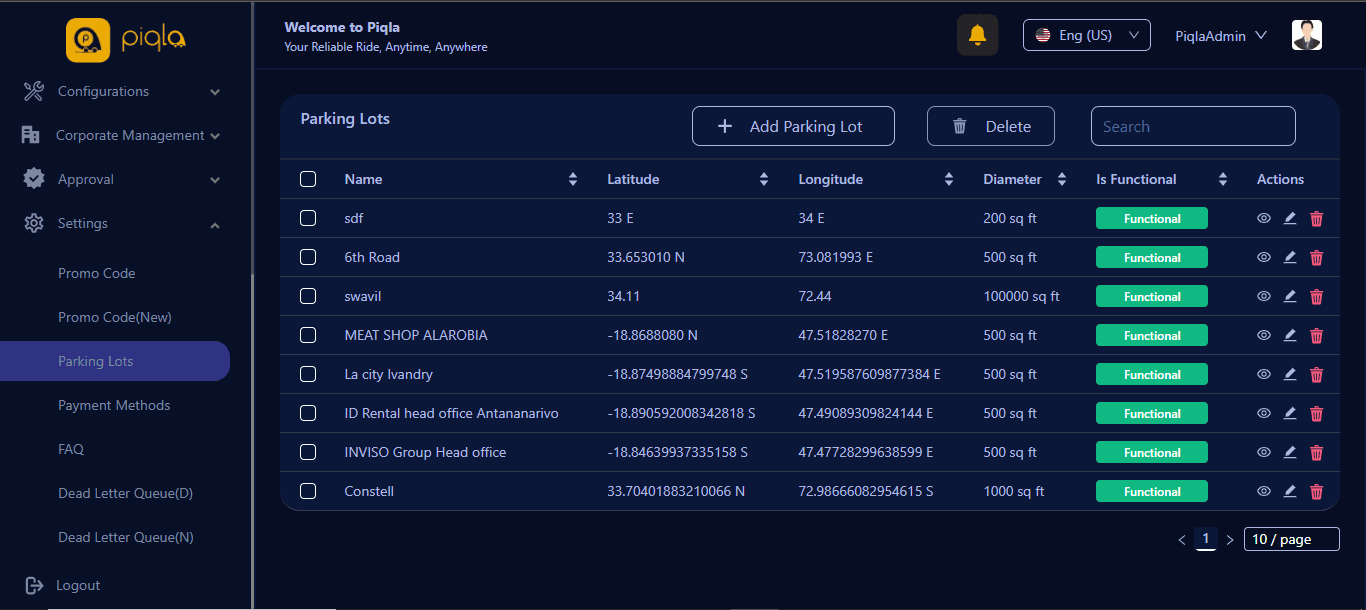Image resolution: width=1366 pixels, height=610 pixels.
Task: Focus the Search input field
Action: [1193, 126]
